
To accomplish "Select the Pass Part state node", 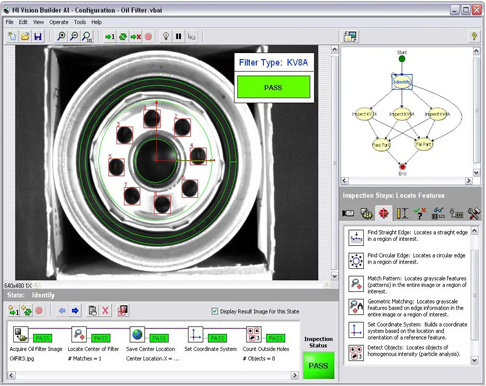I will pyautogui.click(x=381, y=145).
